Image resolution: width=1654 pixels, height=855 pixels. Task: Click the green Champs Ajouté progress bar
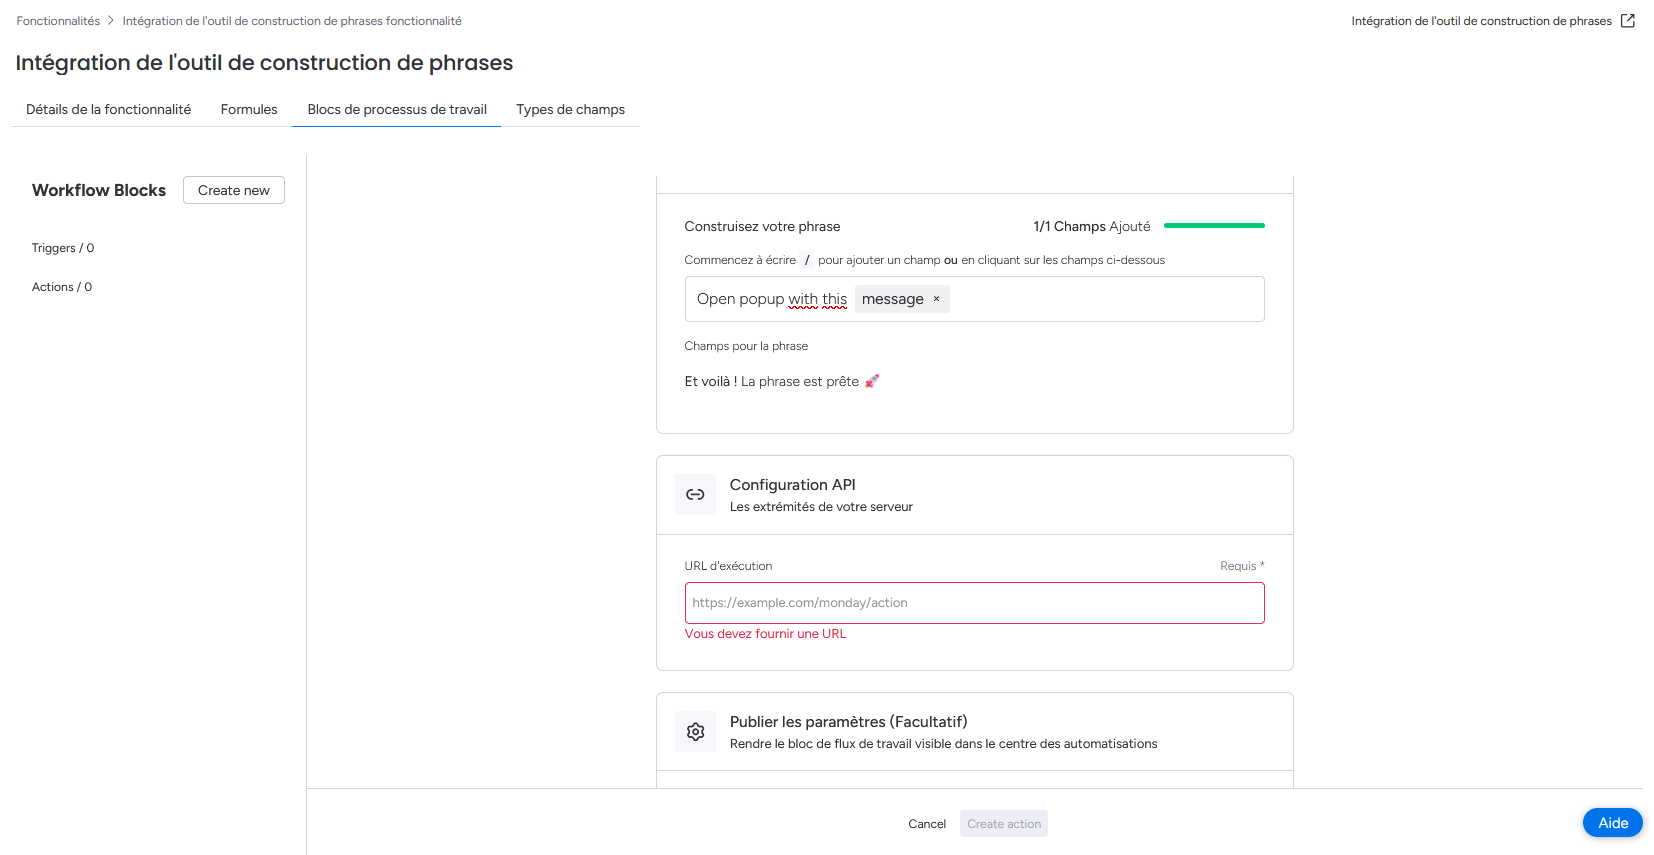pyautogui.click(x=1214, y=226)
